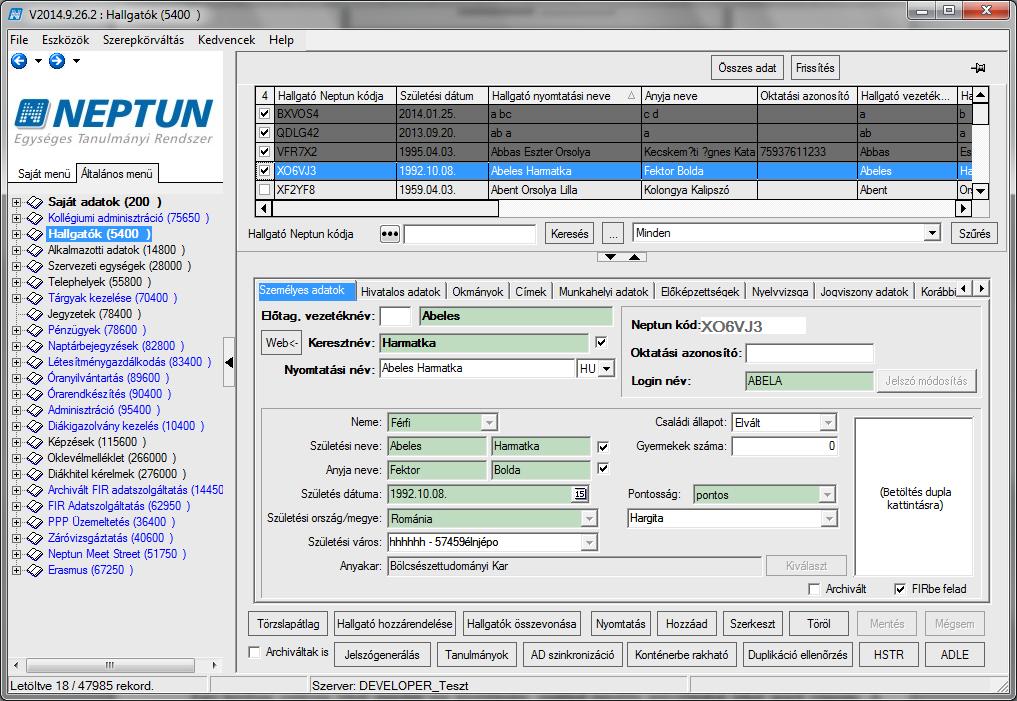Viewport: 1017px width, 701px height.
Task: Click the Frissítés button
Action: coord(815,68)
